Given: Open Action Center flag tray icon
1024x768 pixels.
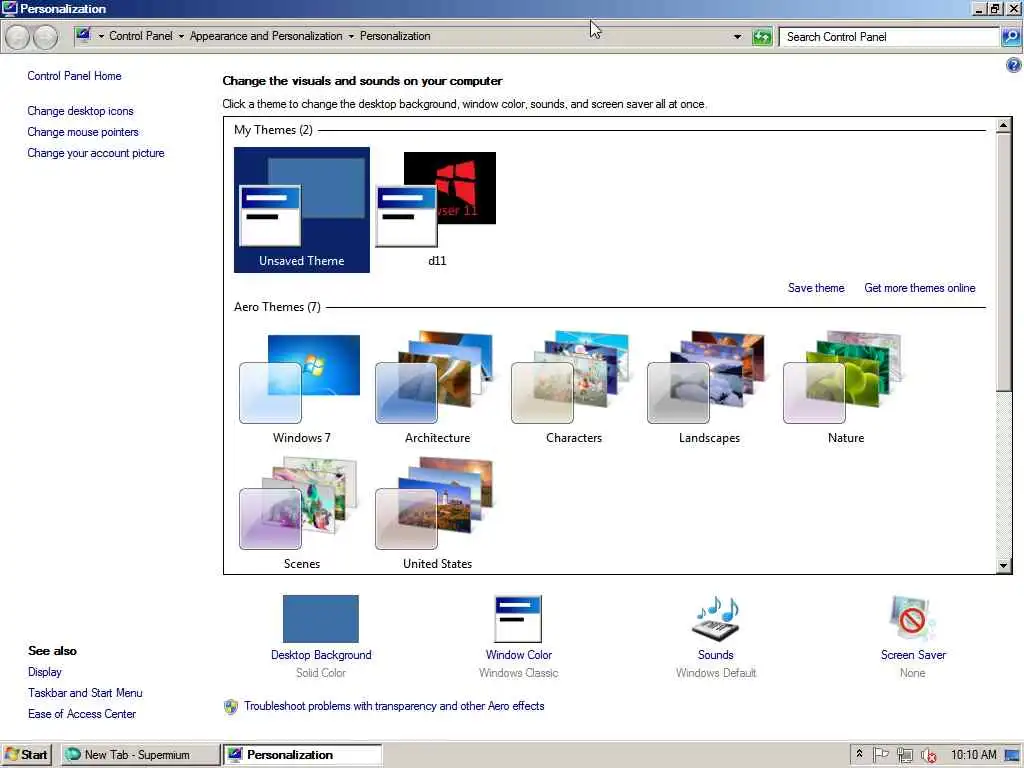Looking at the screenshot, I should click(x=880, y=754).
